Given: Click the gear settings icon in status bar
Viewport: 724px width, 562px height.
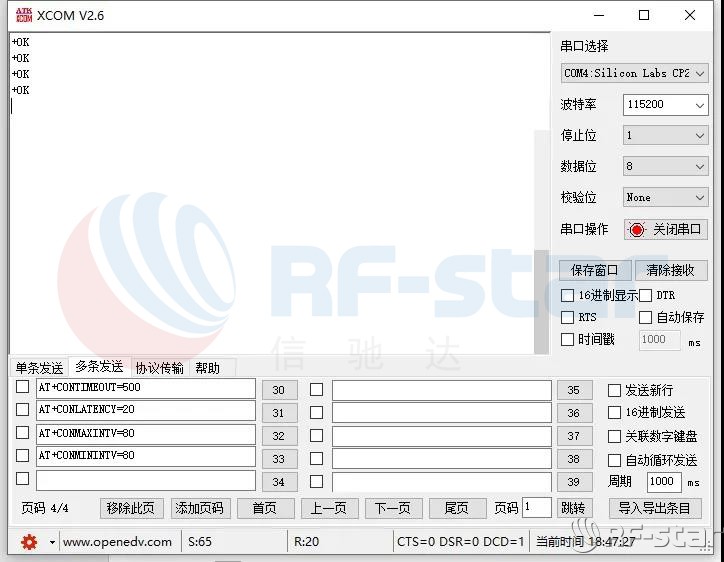Looking at the screenshot, I should [29, 542].
